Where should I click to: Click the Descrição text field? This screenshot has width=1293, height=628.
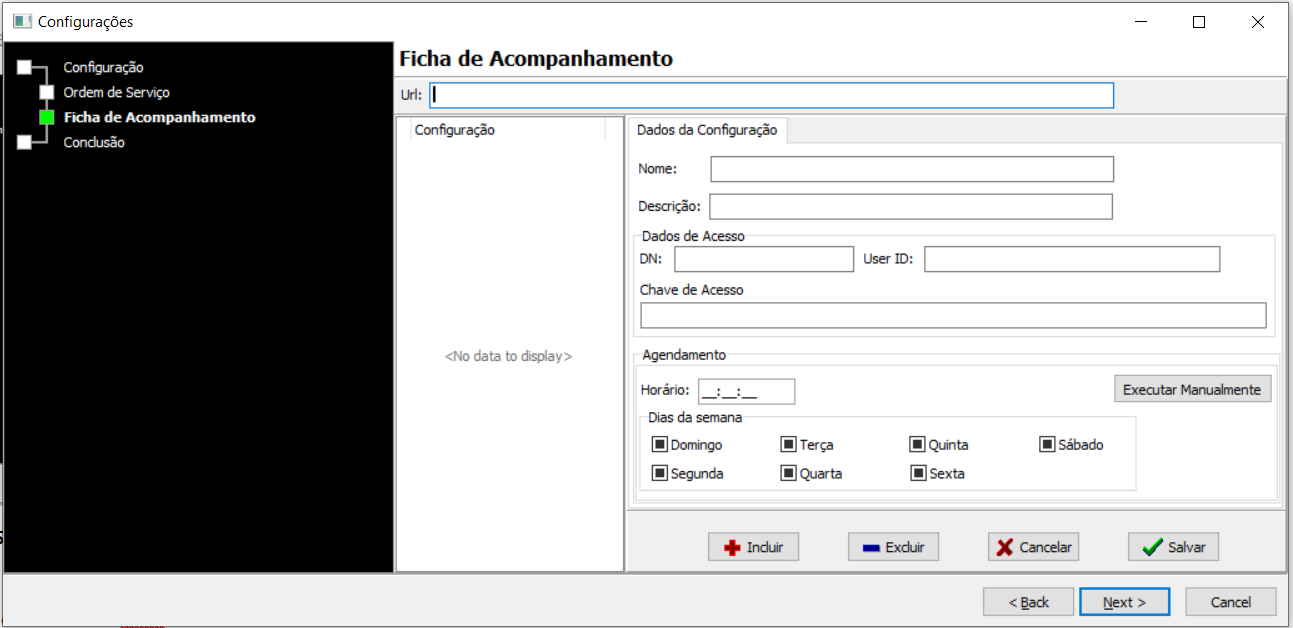pyautogui.click(x=910, y=206)
